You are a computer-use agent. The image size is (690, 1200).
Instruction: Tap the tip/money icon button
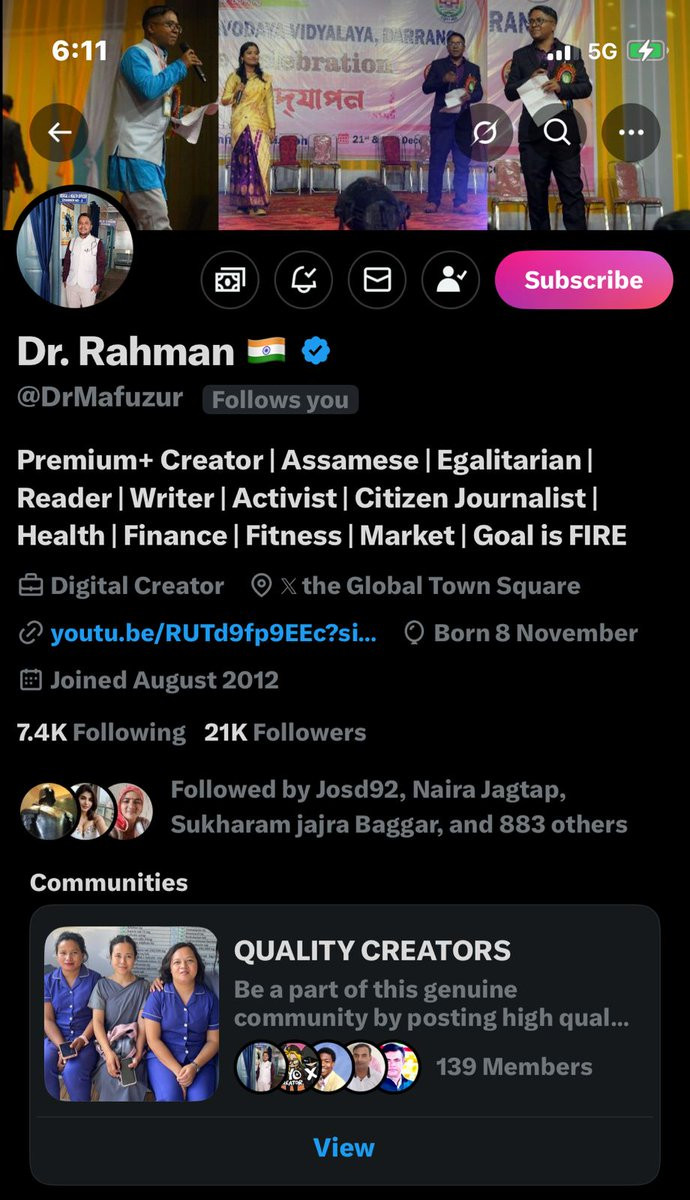[x=230, y=280]
